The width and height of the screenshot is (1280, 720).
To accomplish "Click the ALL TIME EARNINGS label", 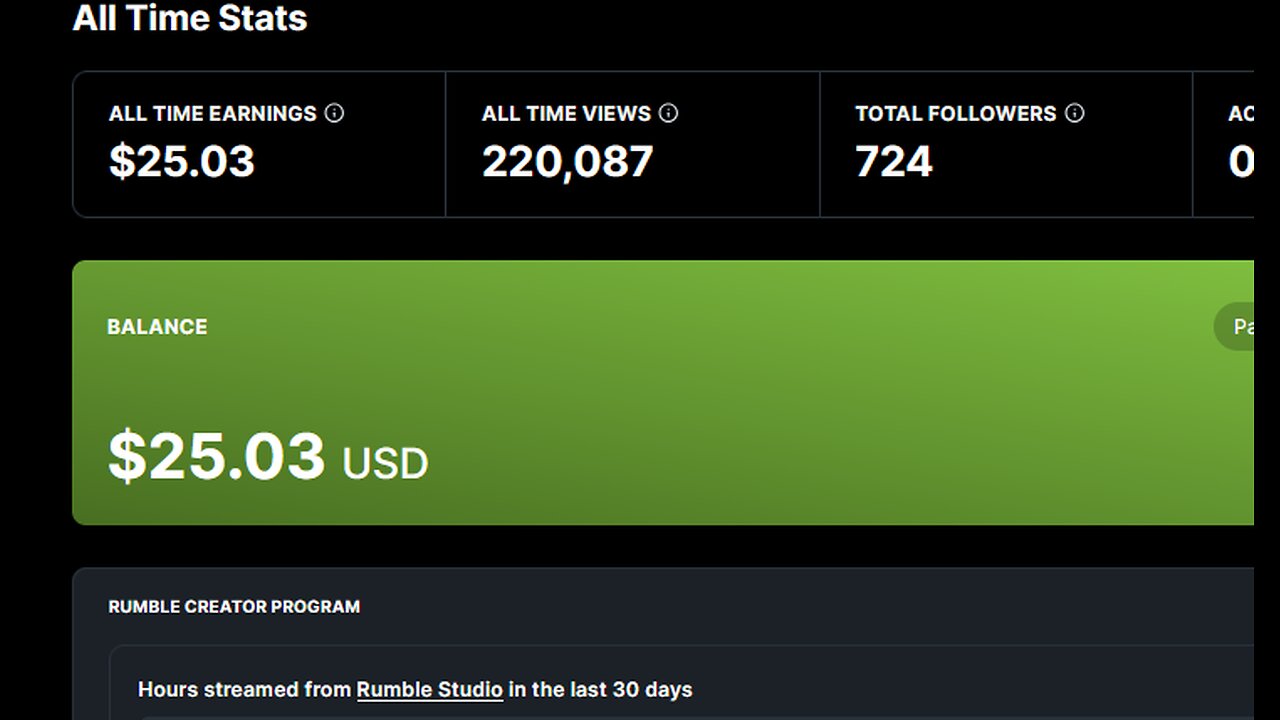I will pos(212,114).
